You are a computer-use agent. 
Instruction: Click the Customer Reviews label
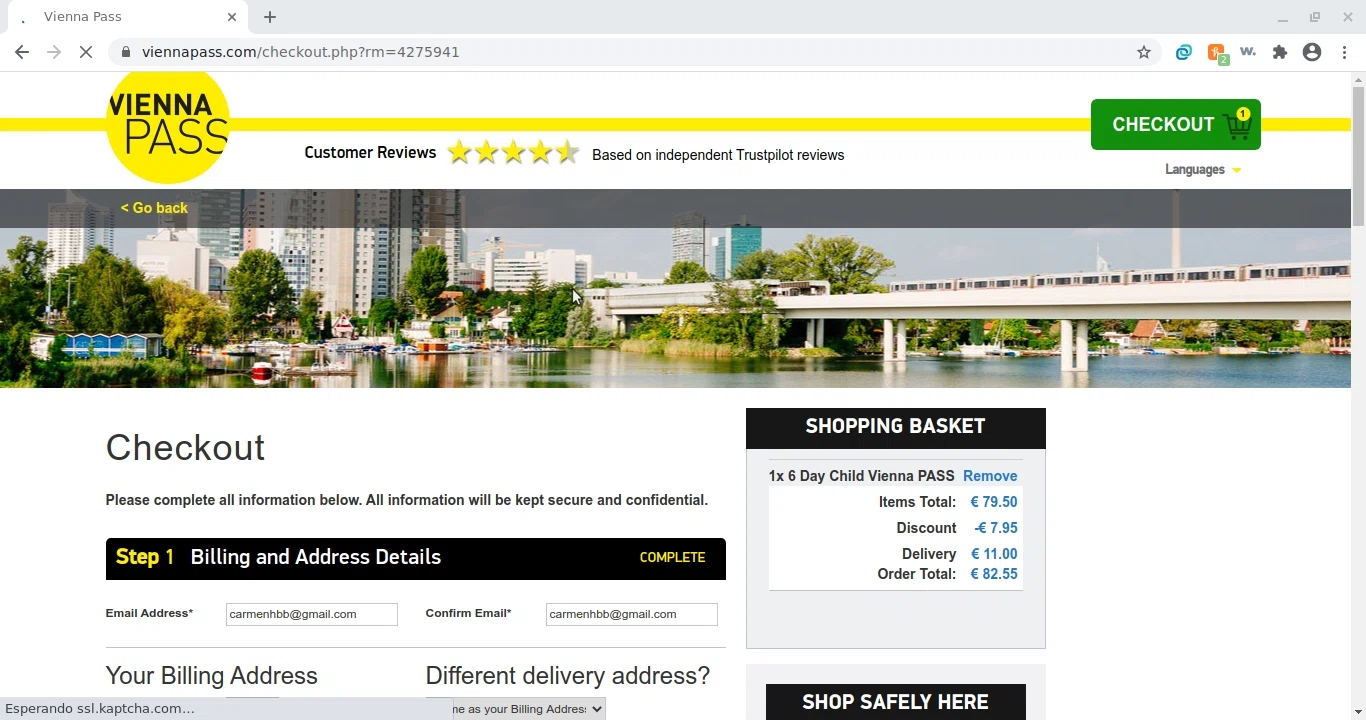click(x=370, y=153)
